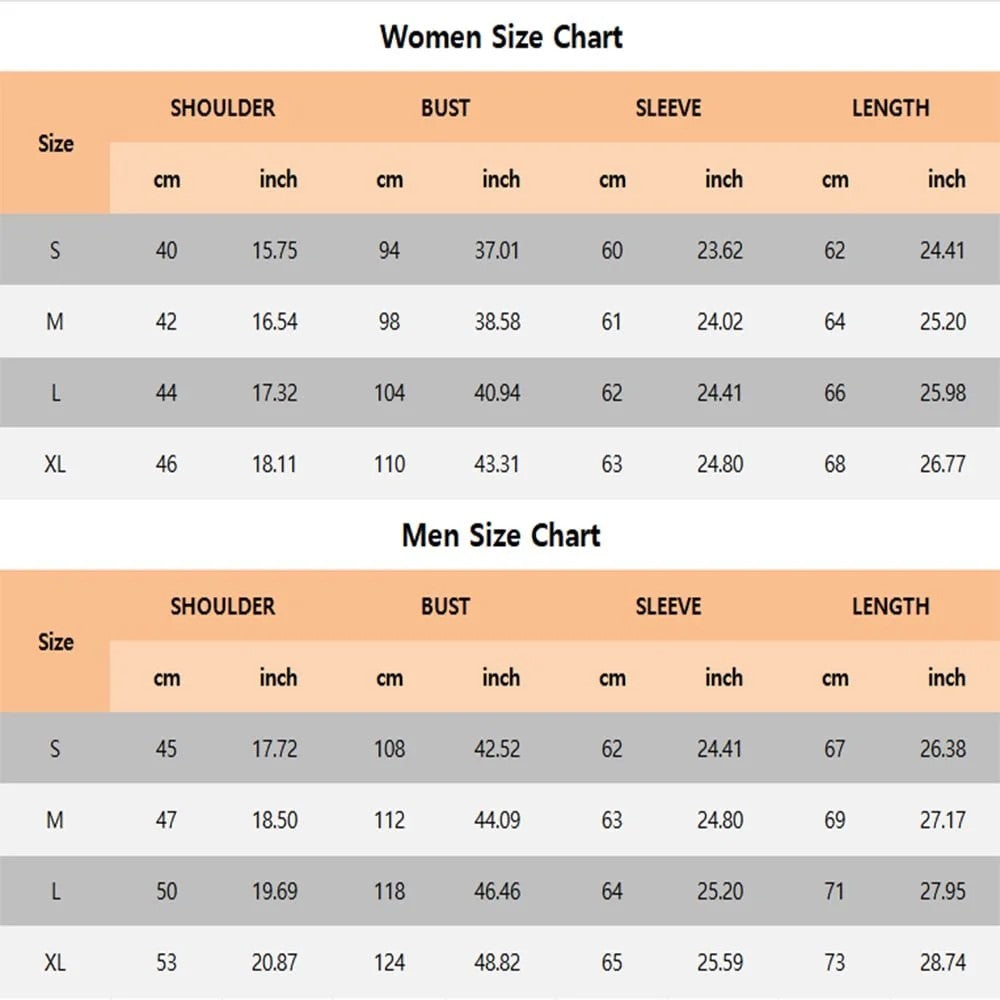Click the 44.09 bust inch cell

(497, 820)
